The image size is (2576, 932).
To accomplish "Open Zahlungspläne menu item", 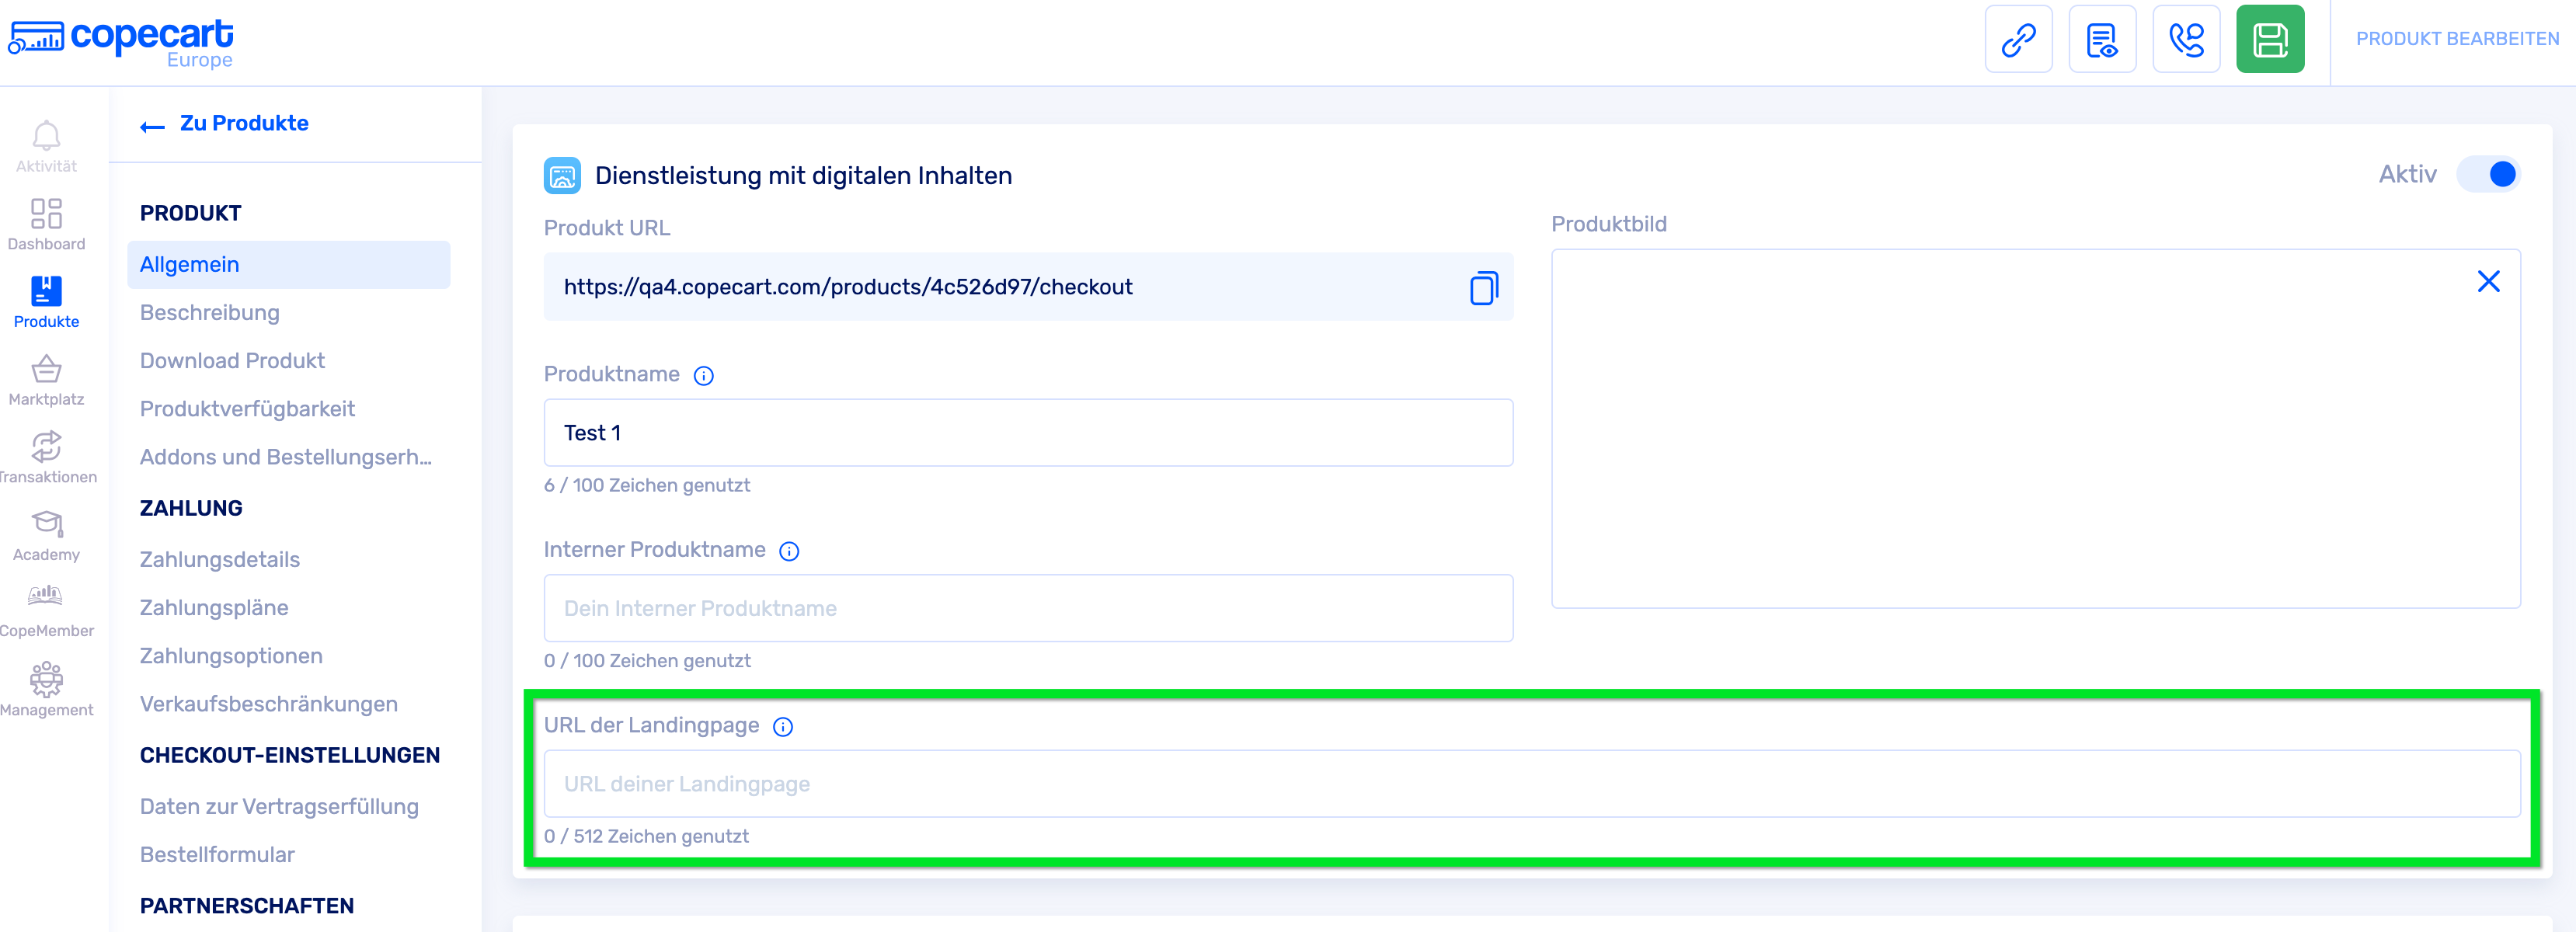I will pos(214,608).
